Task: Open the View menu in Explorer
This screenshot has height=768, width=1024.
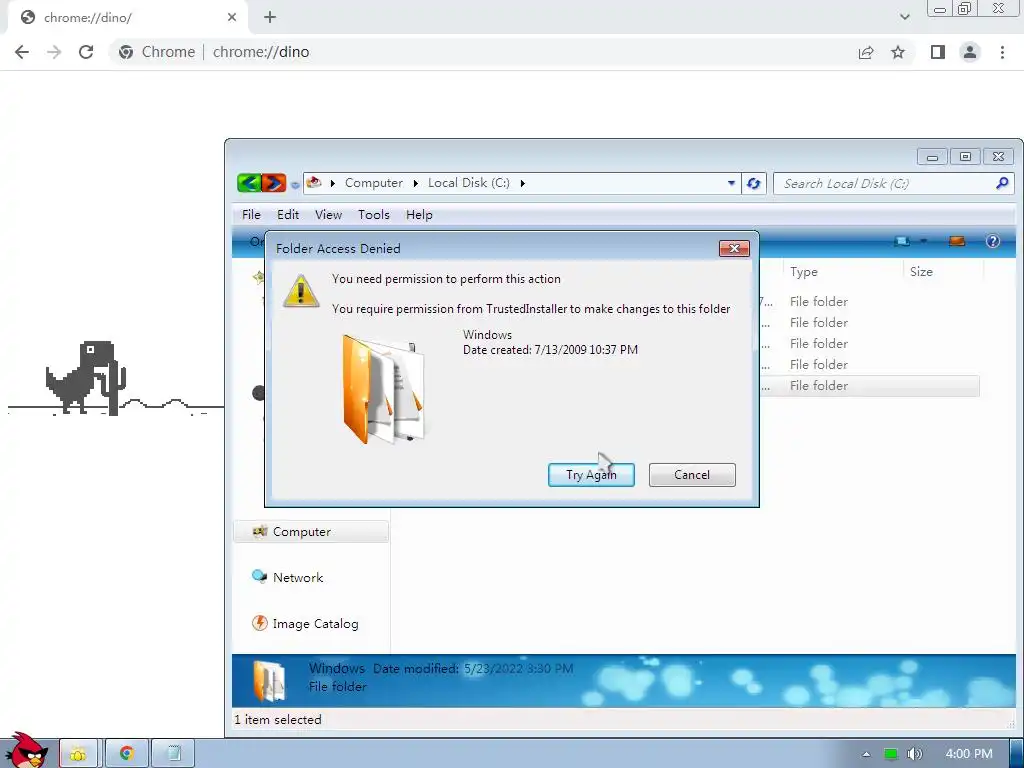Action: tap(328, 215)
